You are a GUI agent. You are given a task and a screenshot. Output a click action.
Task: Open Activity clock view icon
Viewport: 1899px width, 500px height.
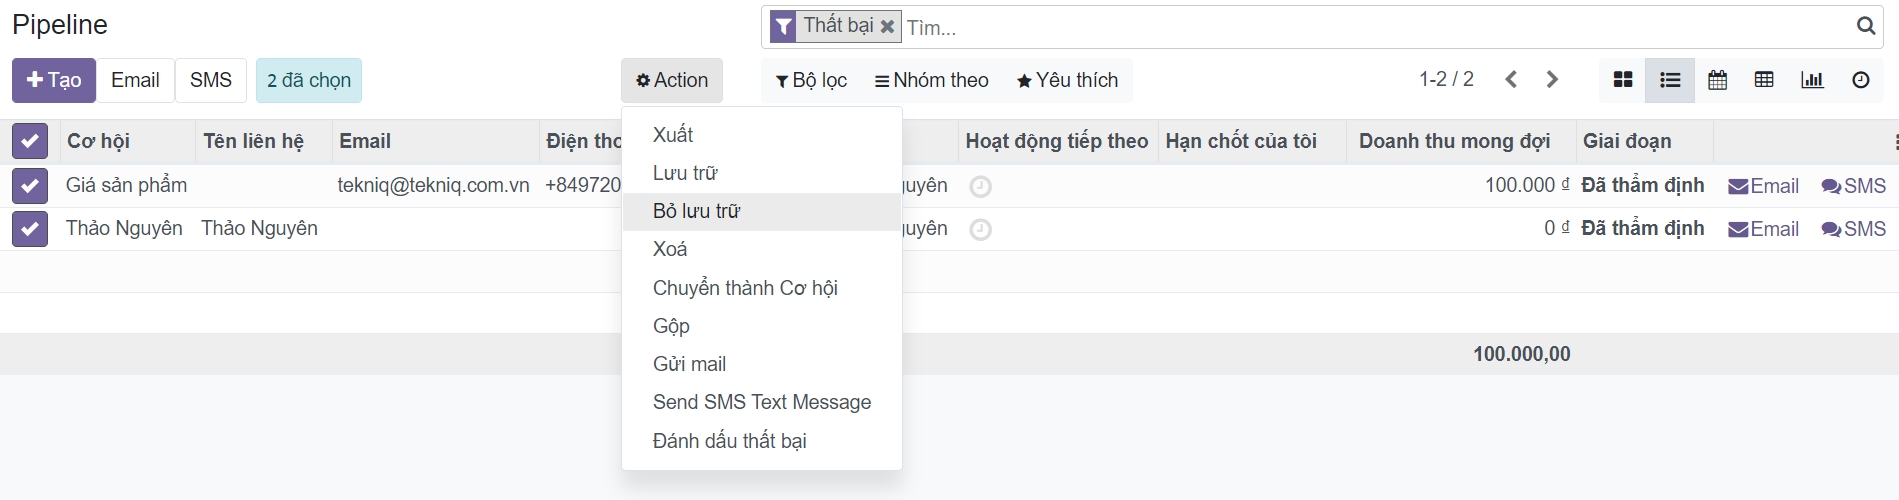coord(1860,80)
